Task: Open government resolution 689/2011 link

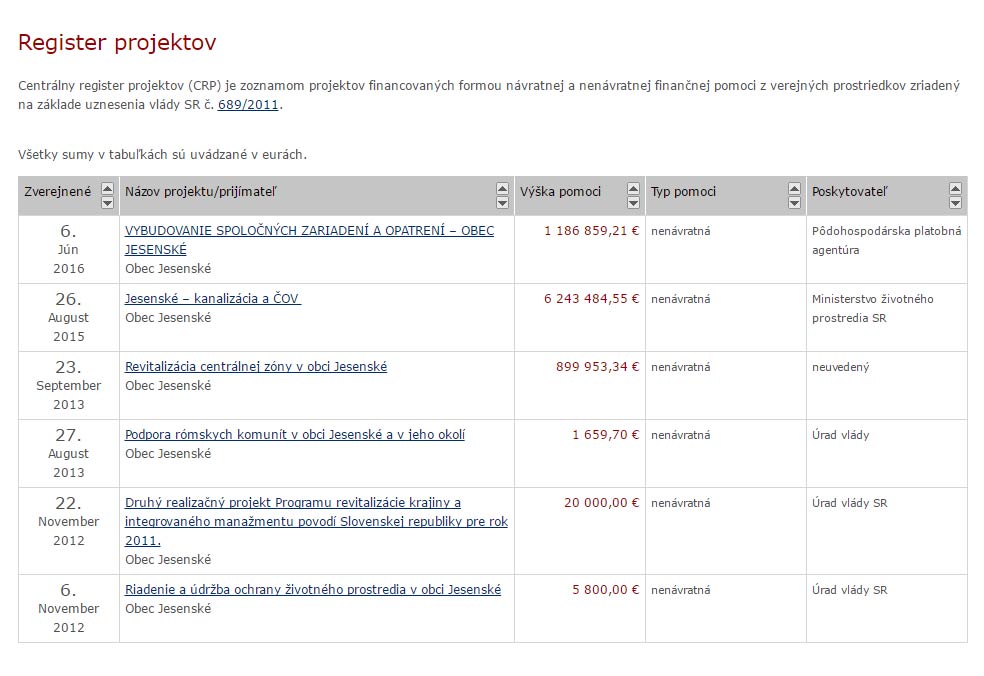Action: (248, 104)
